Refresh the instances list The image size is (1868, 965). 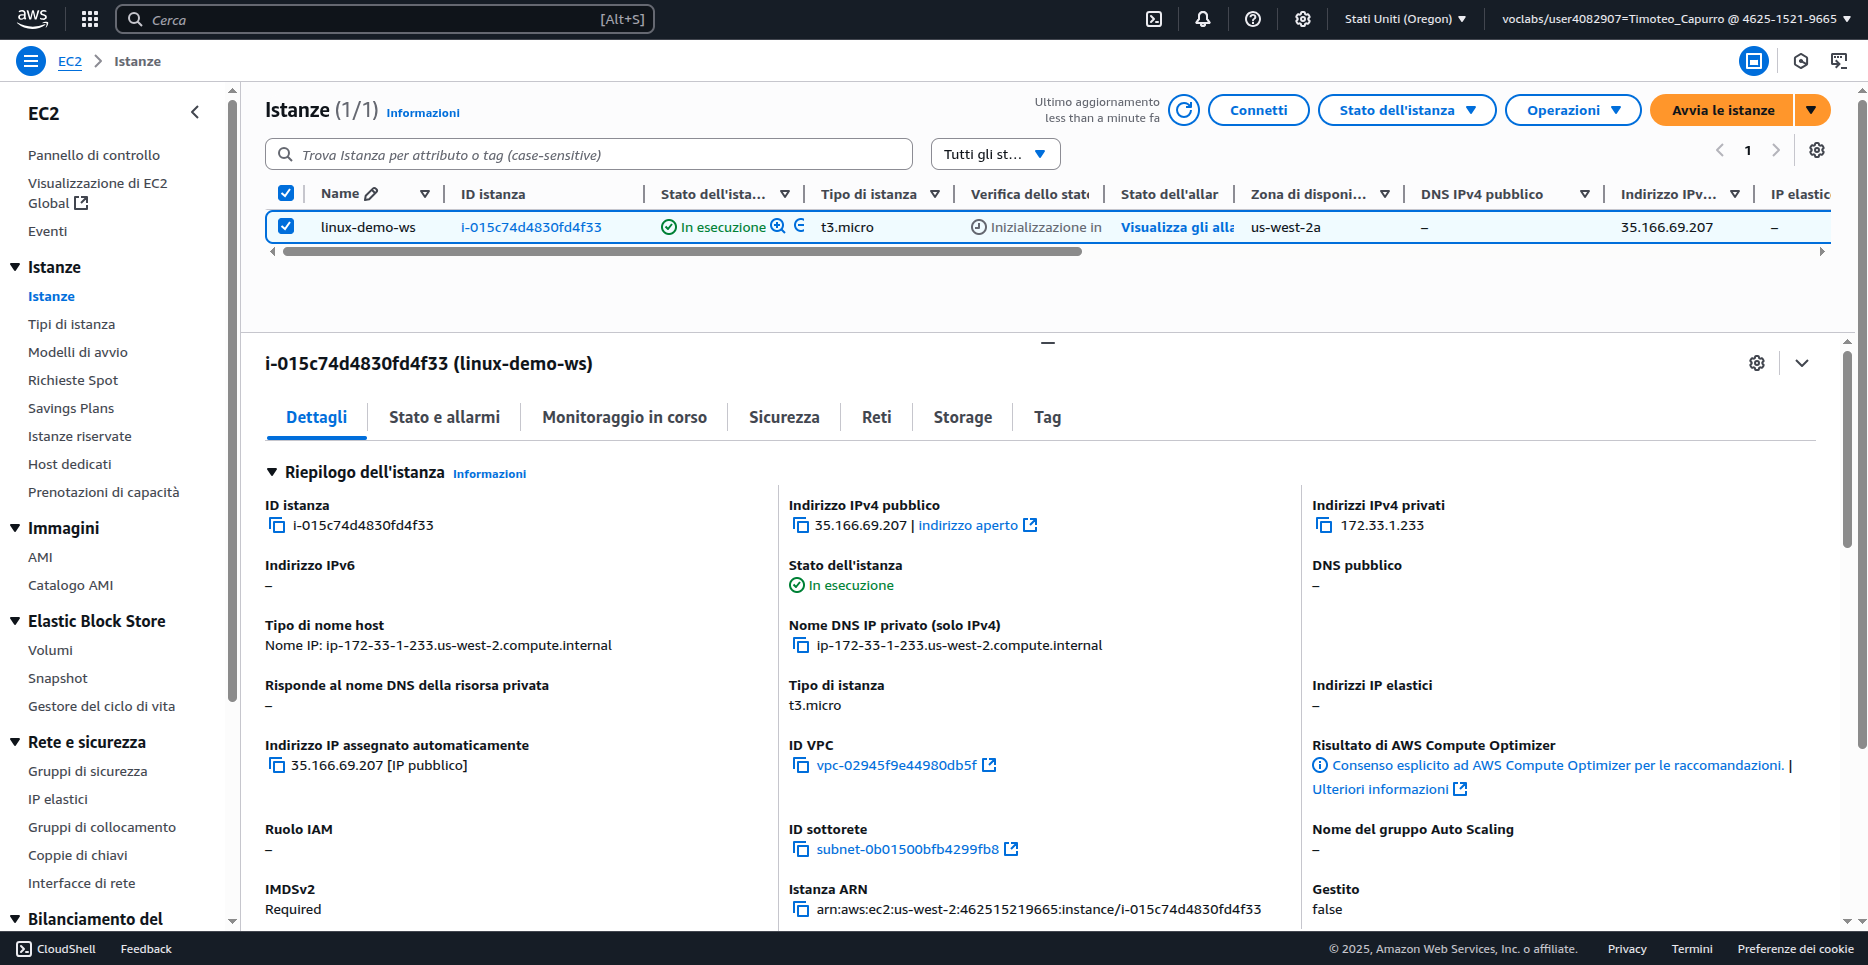1184,110
